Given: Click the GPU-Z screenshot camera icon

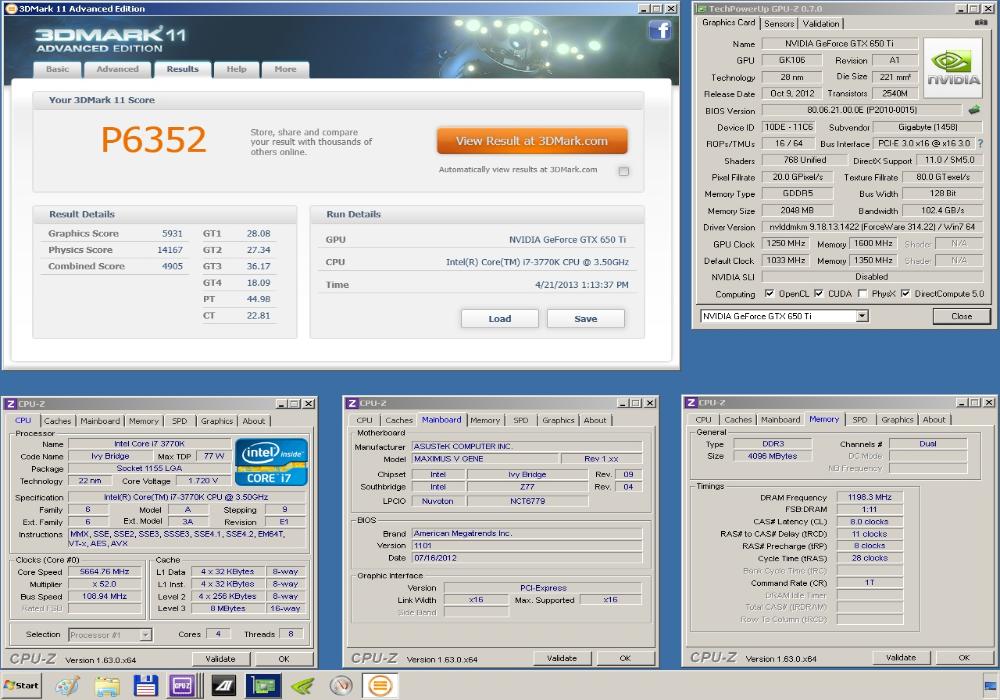Looking at the screenshot, I should point(981,22).
